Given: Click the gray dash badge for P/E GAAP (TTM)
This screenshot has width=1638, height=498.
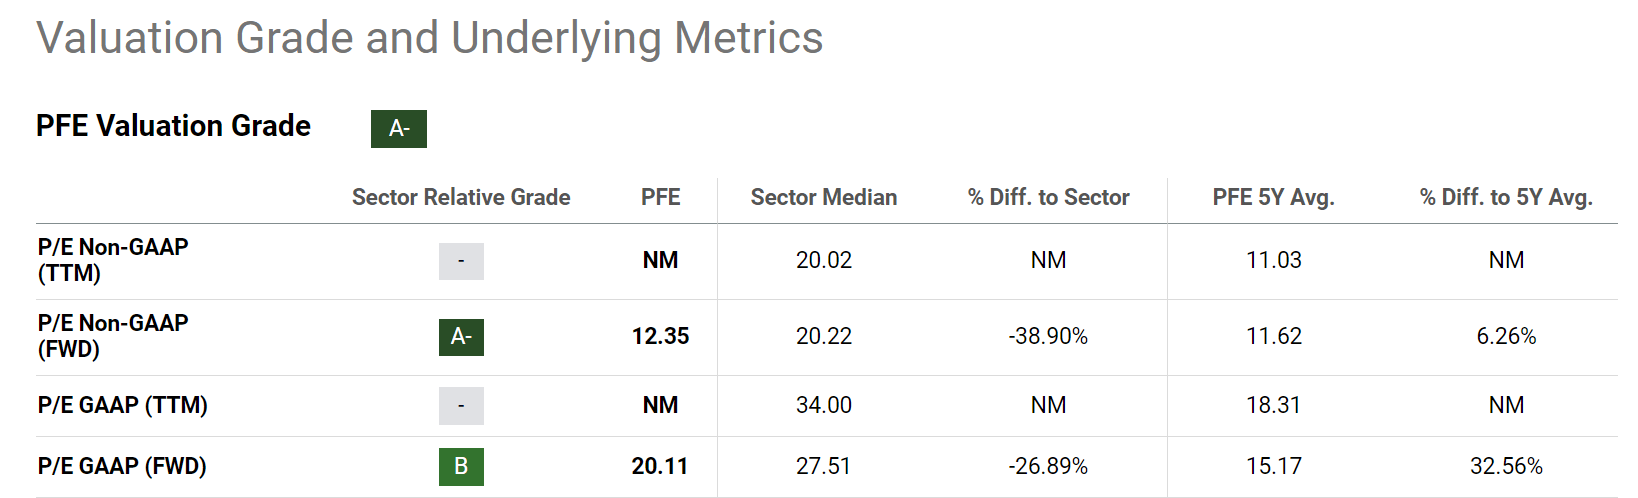Looking at the screenshot, I should [461, 406].
